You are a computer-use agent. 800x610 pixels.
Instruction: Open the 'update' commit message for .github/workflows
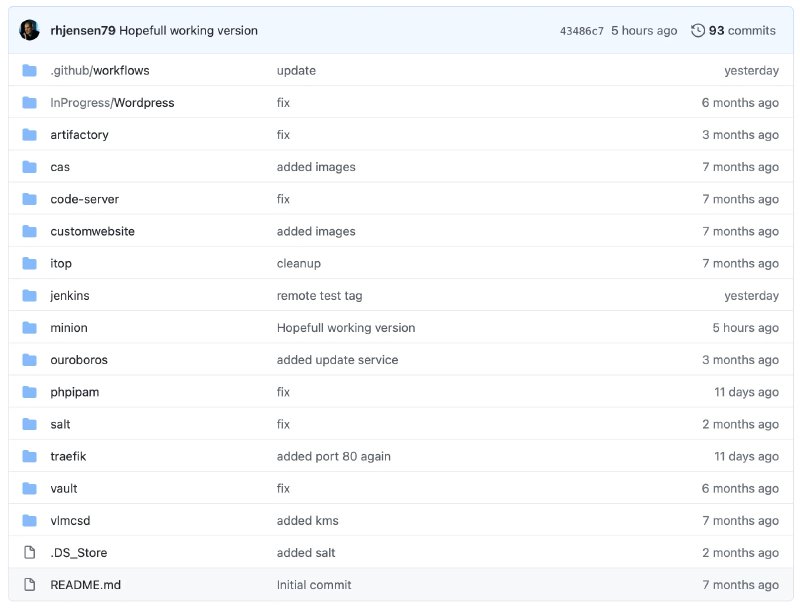click(296, 70)
